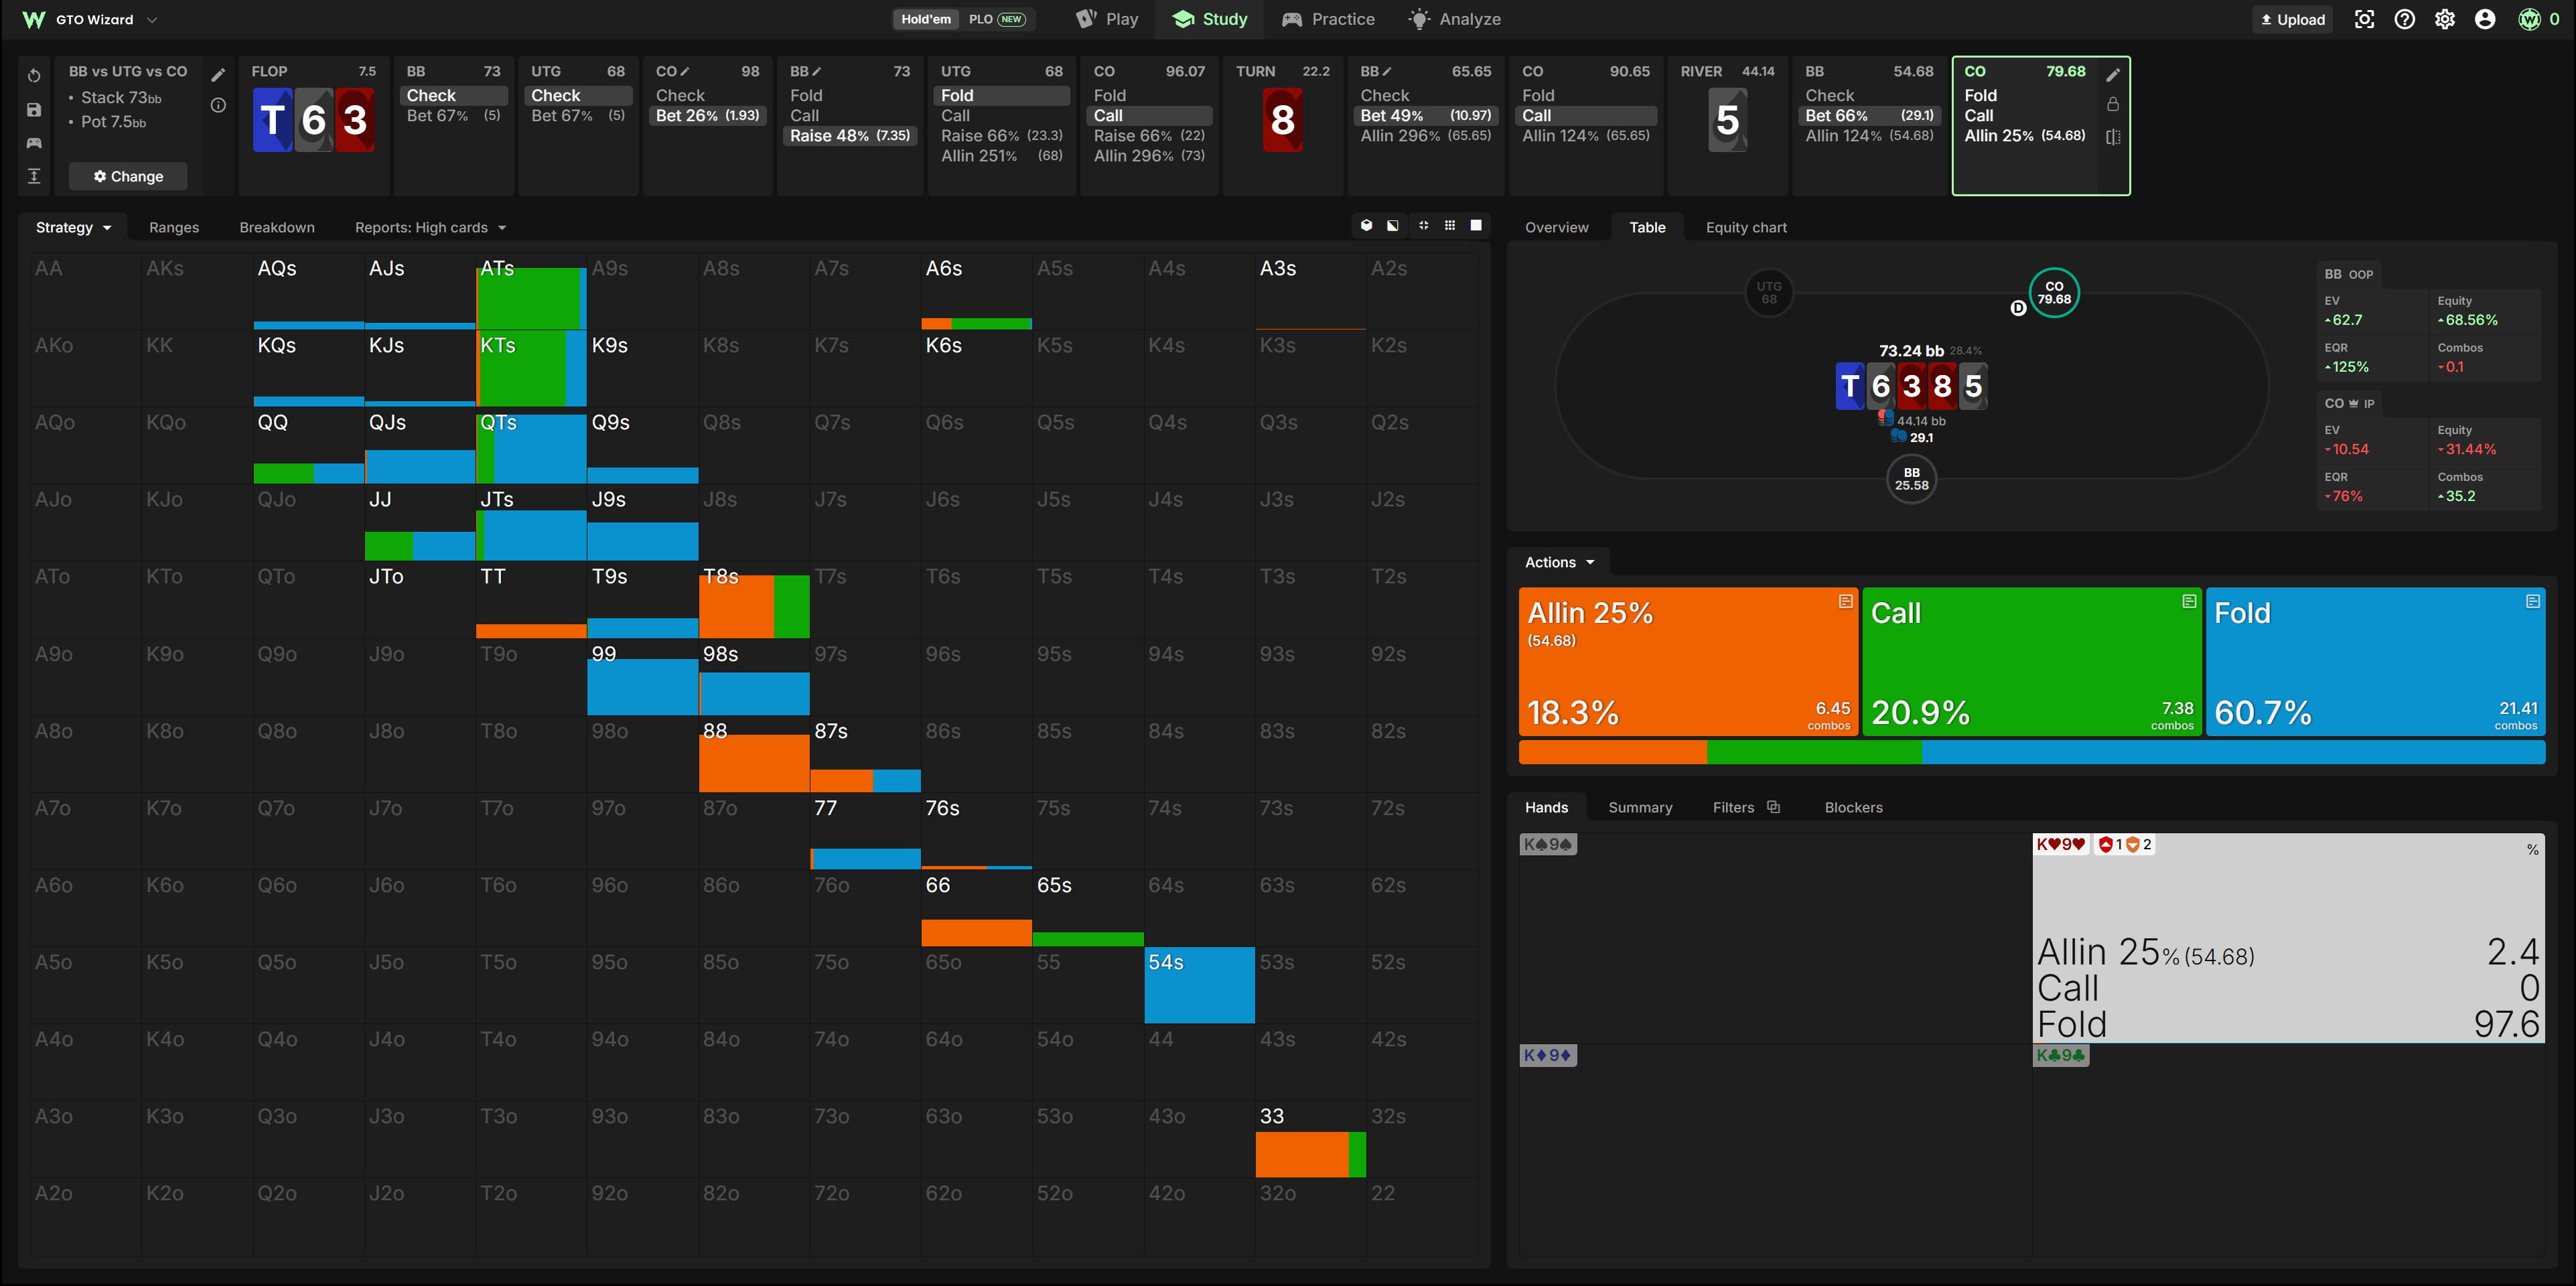2576x1286 pixels.
Task: Show spot info via the circled i icon
Action: (218, 105)
